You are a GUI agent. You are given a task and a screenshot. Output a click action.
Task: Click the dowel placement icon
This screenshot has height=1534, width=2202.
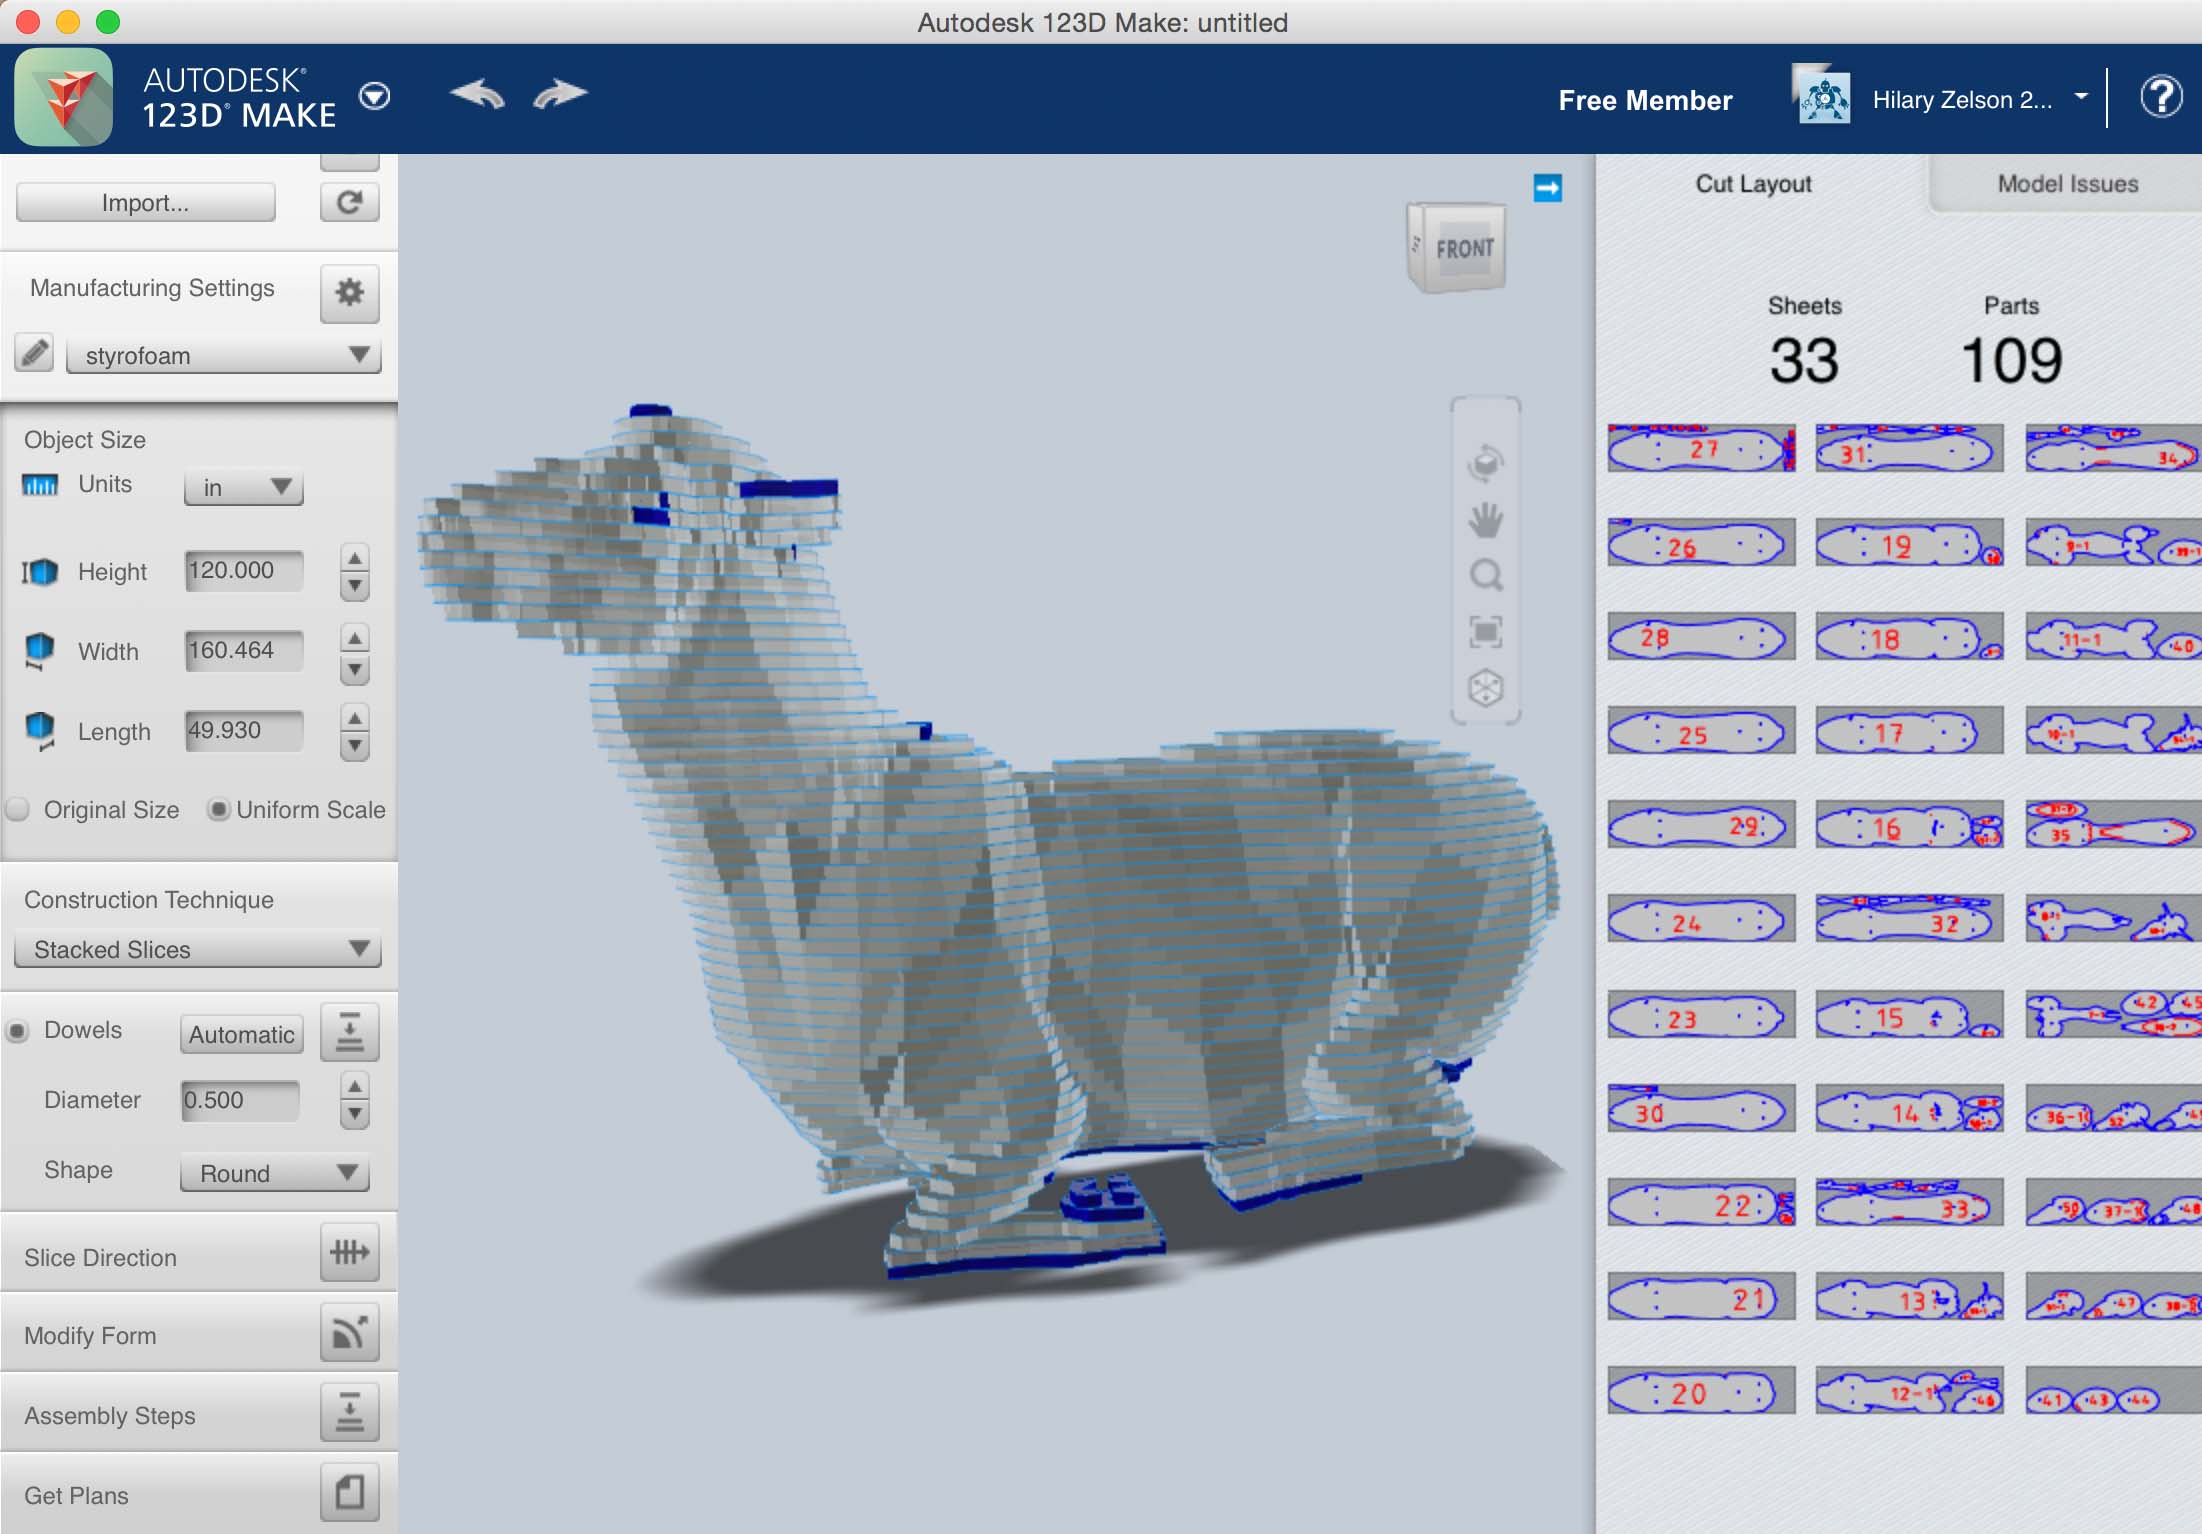pyautogui.click(x=349, y=1032)
